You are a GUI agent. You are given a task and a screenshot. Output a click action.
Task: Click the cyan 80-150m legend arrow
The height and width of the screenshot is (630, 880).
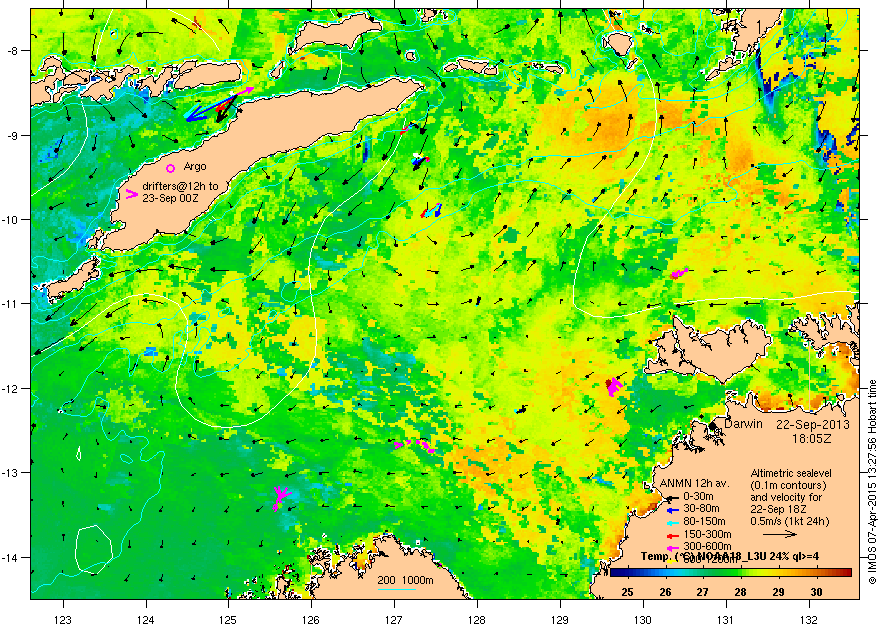[x=672, y=522]
